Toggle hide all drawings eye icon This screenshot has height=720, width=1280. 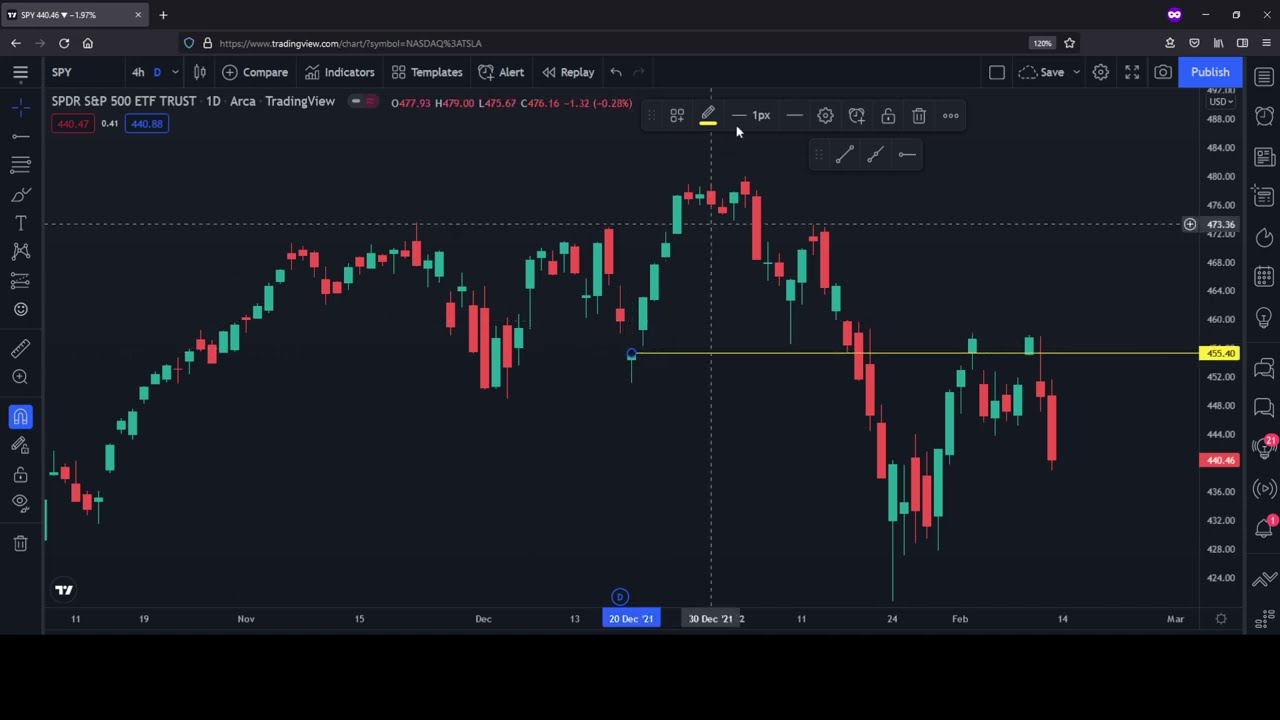click(x=20, y=502)
